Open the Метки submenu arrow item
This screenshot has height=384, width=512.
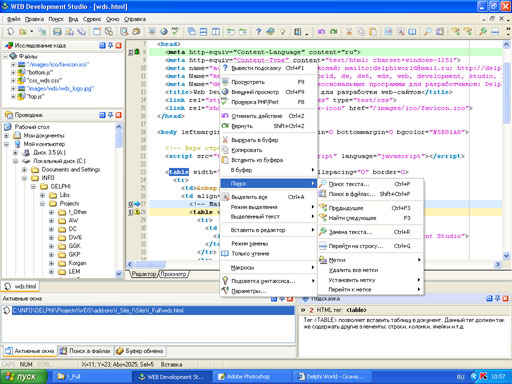[370, 260]
